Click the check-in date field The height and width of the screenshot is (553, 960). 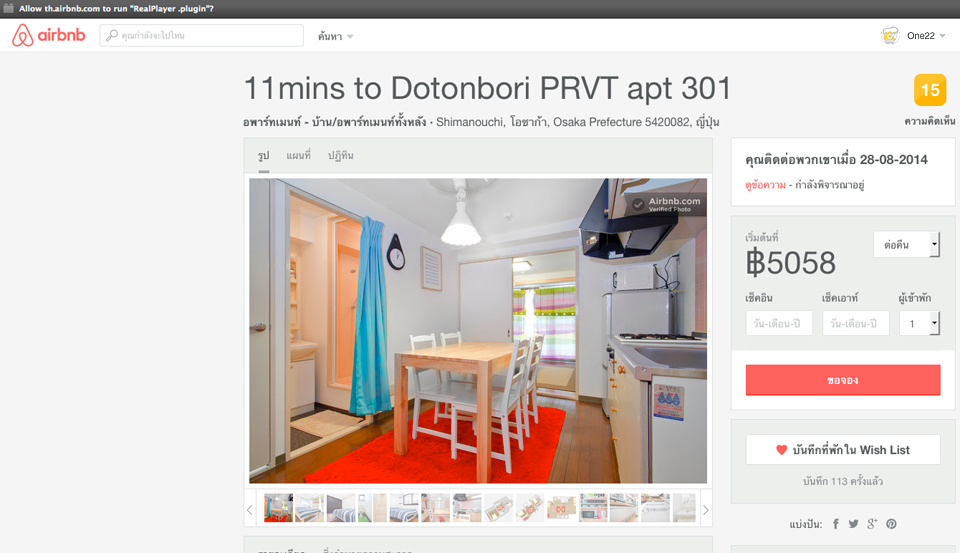tap(778, 323)
